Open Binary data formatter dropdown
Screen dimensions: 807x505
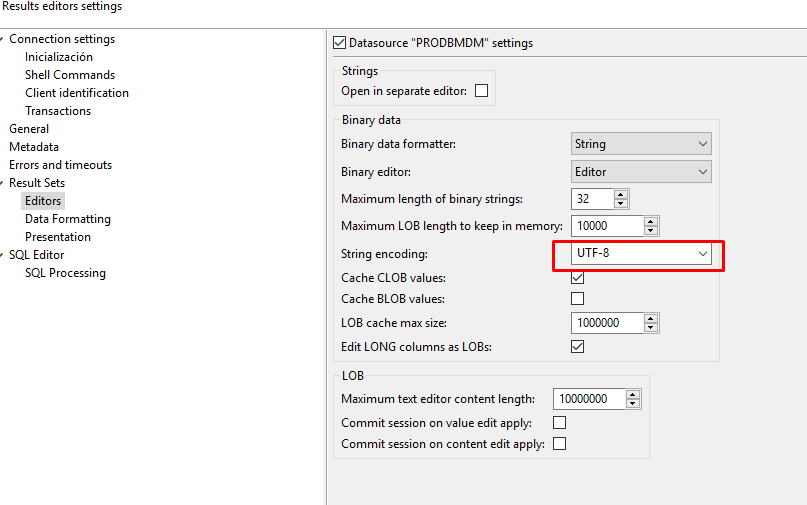(641, 144)
